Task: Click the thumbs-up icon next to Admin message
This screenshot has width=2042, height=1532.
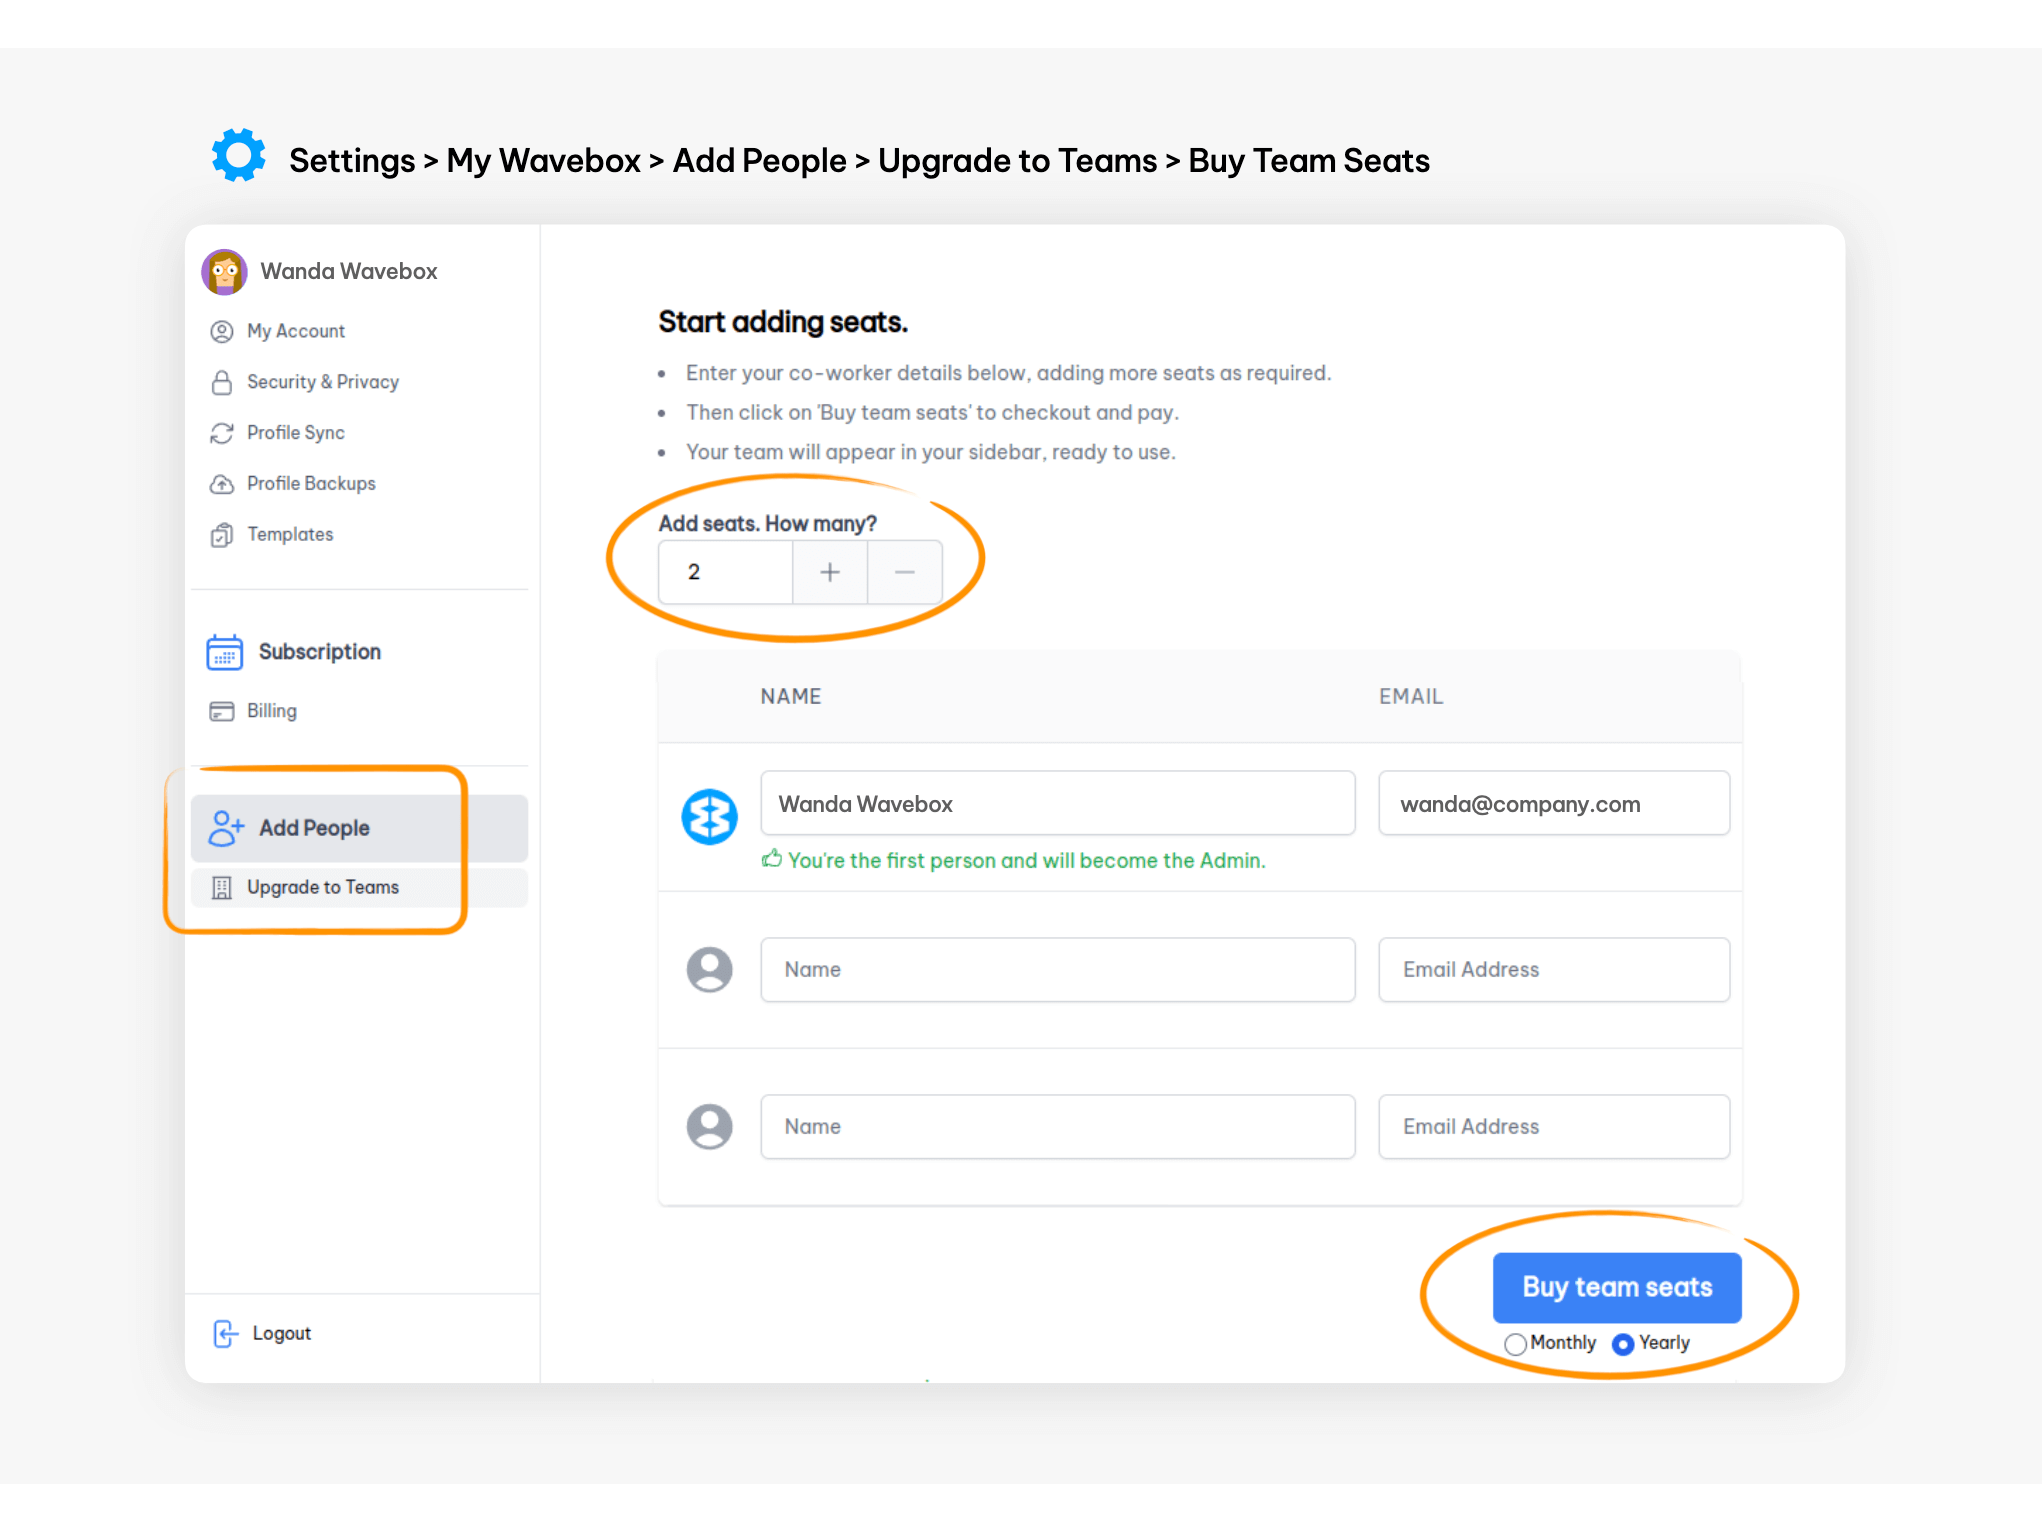Action: pos(772,859)
